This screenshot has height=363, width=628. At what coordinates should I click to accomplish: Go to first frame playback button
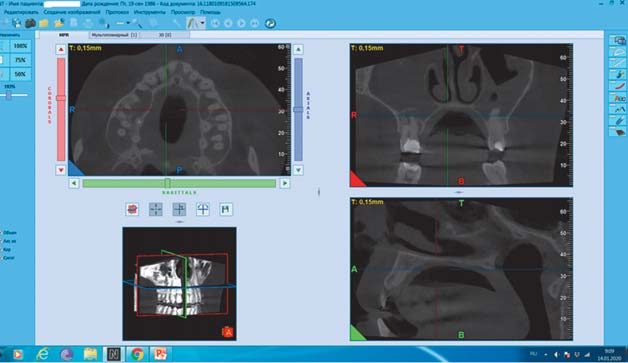(x=215, y=23)
